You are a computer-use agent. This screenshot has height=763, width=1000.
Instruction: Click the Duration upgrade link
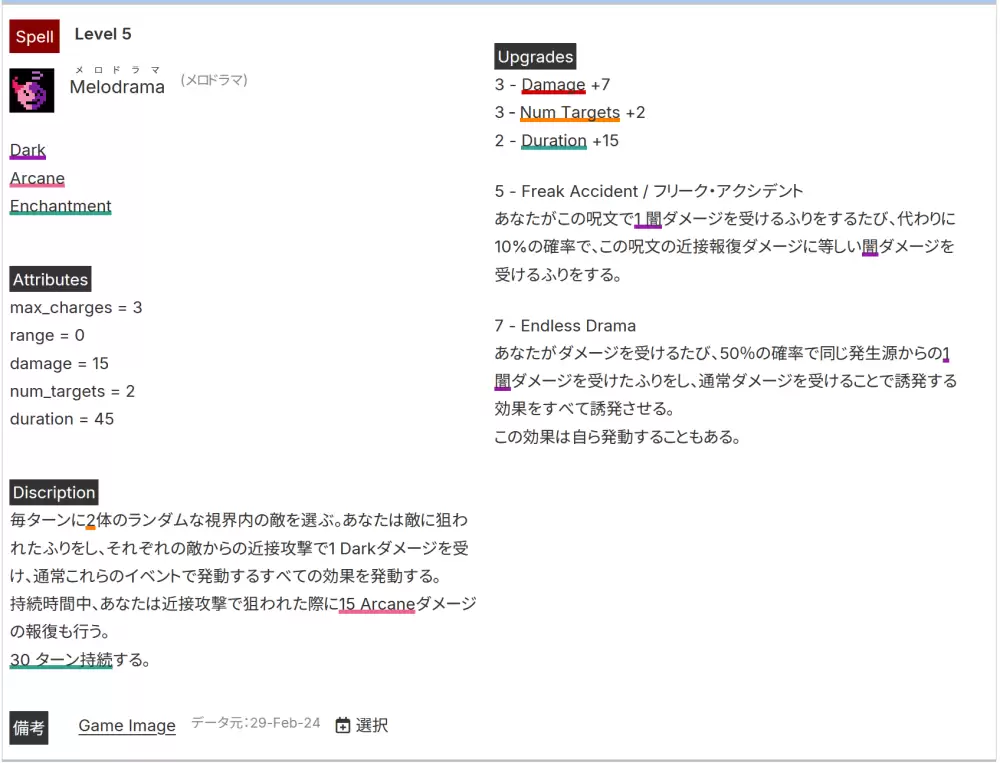(x=553, y=141)
